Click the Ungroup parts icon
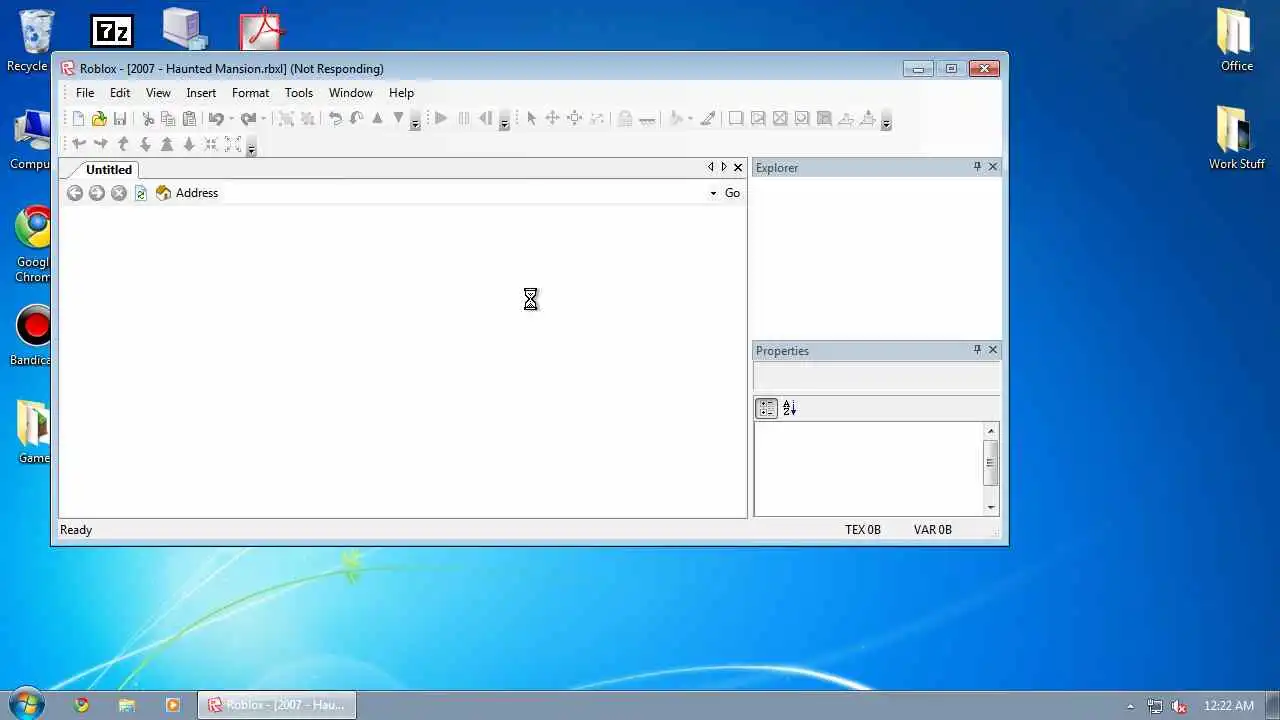Screen dimensions: 1280x720 pos(308,119)
